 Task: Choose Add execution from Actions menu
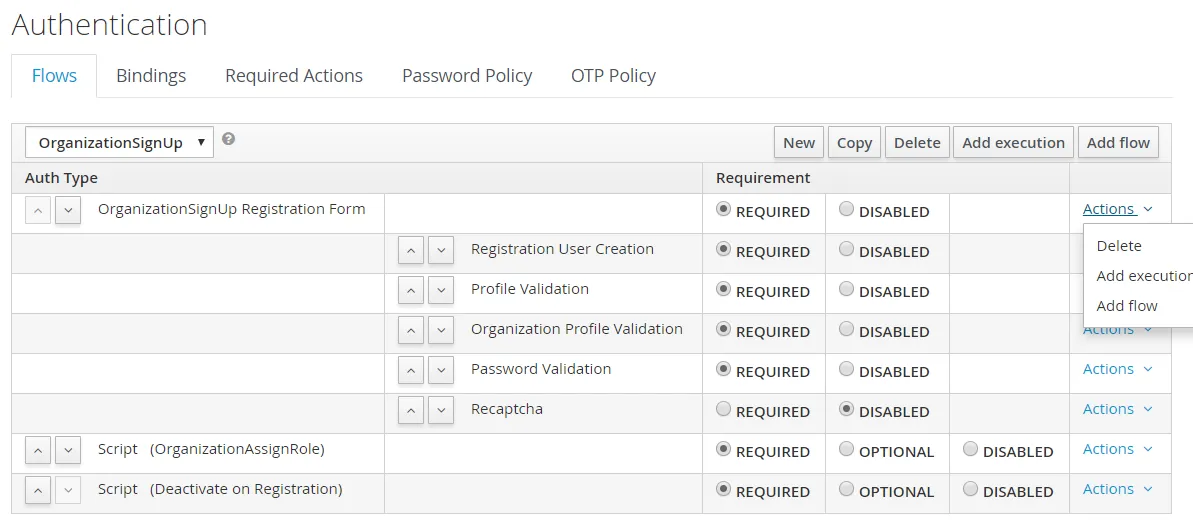tap(1144, 276)
